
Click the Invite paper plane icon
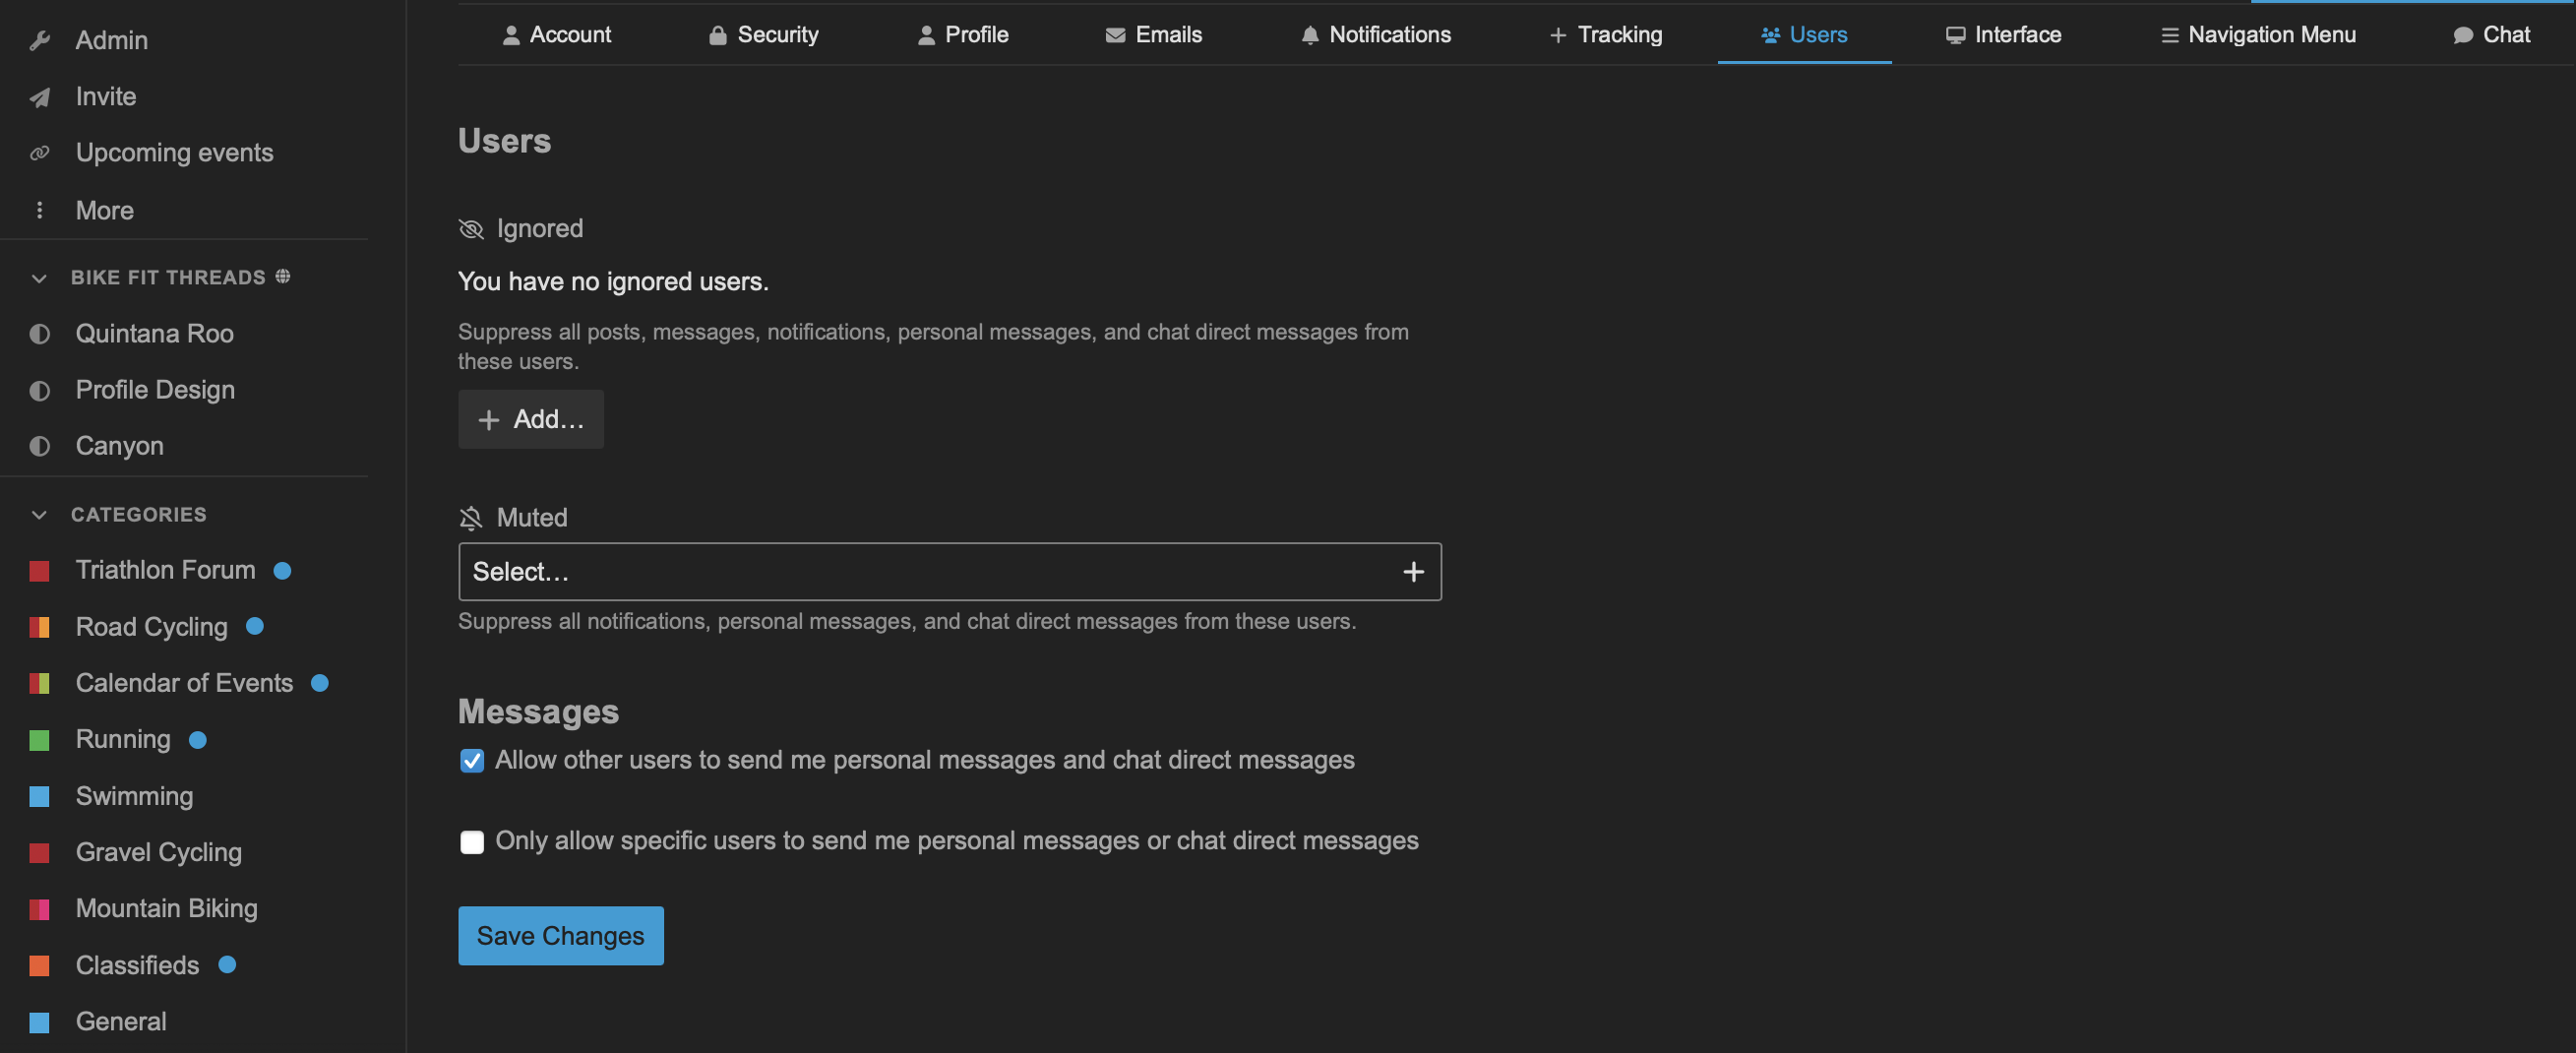40,97
